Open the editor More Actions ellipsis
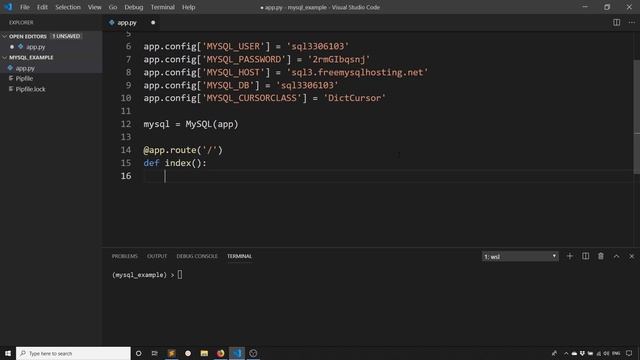Image resolution: width=640 pixels, height=360 pixels. click(x=631, y=22)
